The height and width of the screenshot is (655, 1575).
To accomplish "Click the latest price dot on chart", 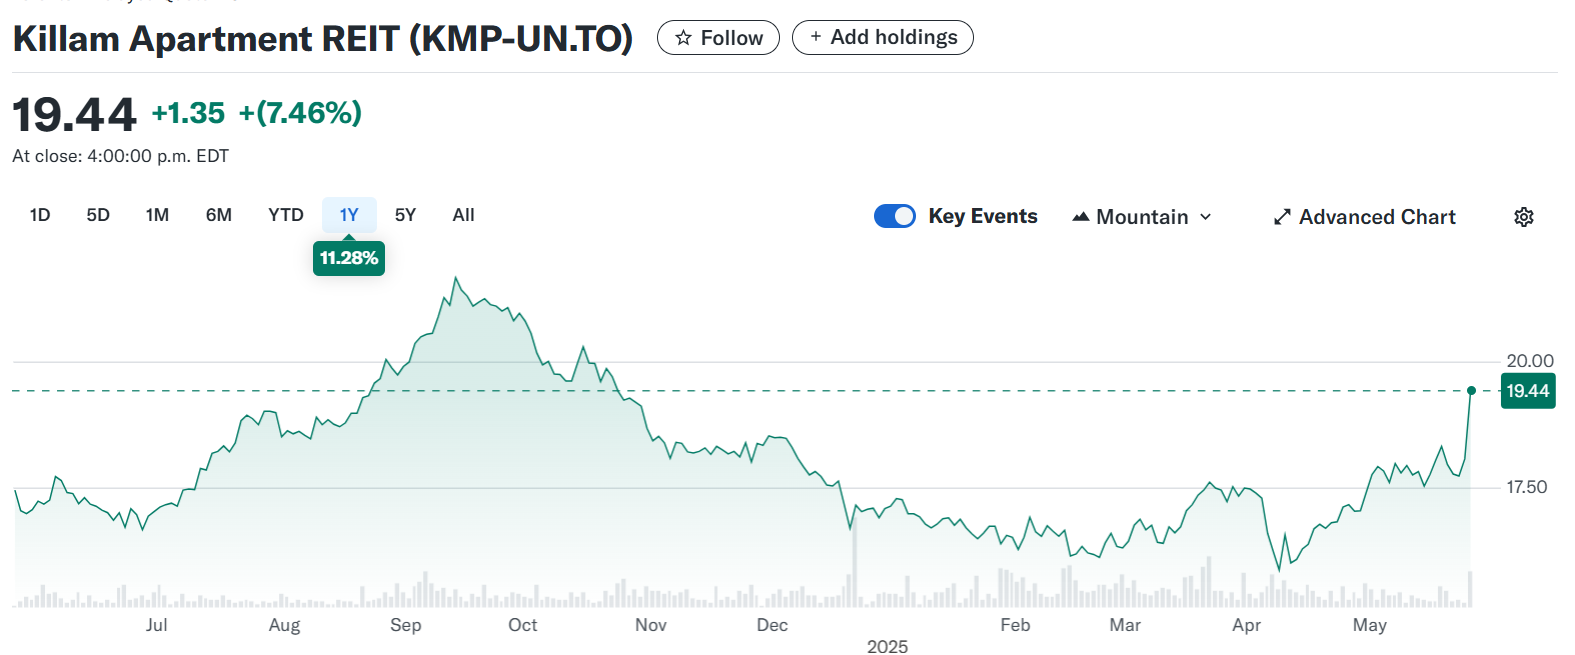I will 1471,390.
